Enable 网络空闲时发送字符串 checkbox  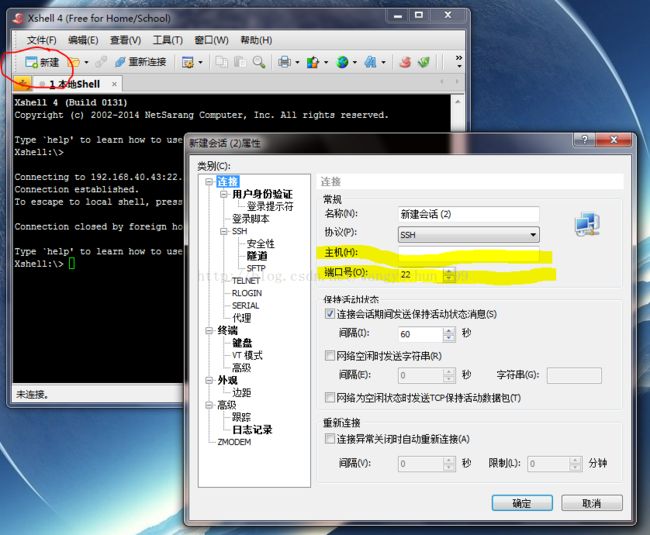click(x=330, y=356)
